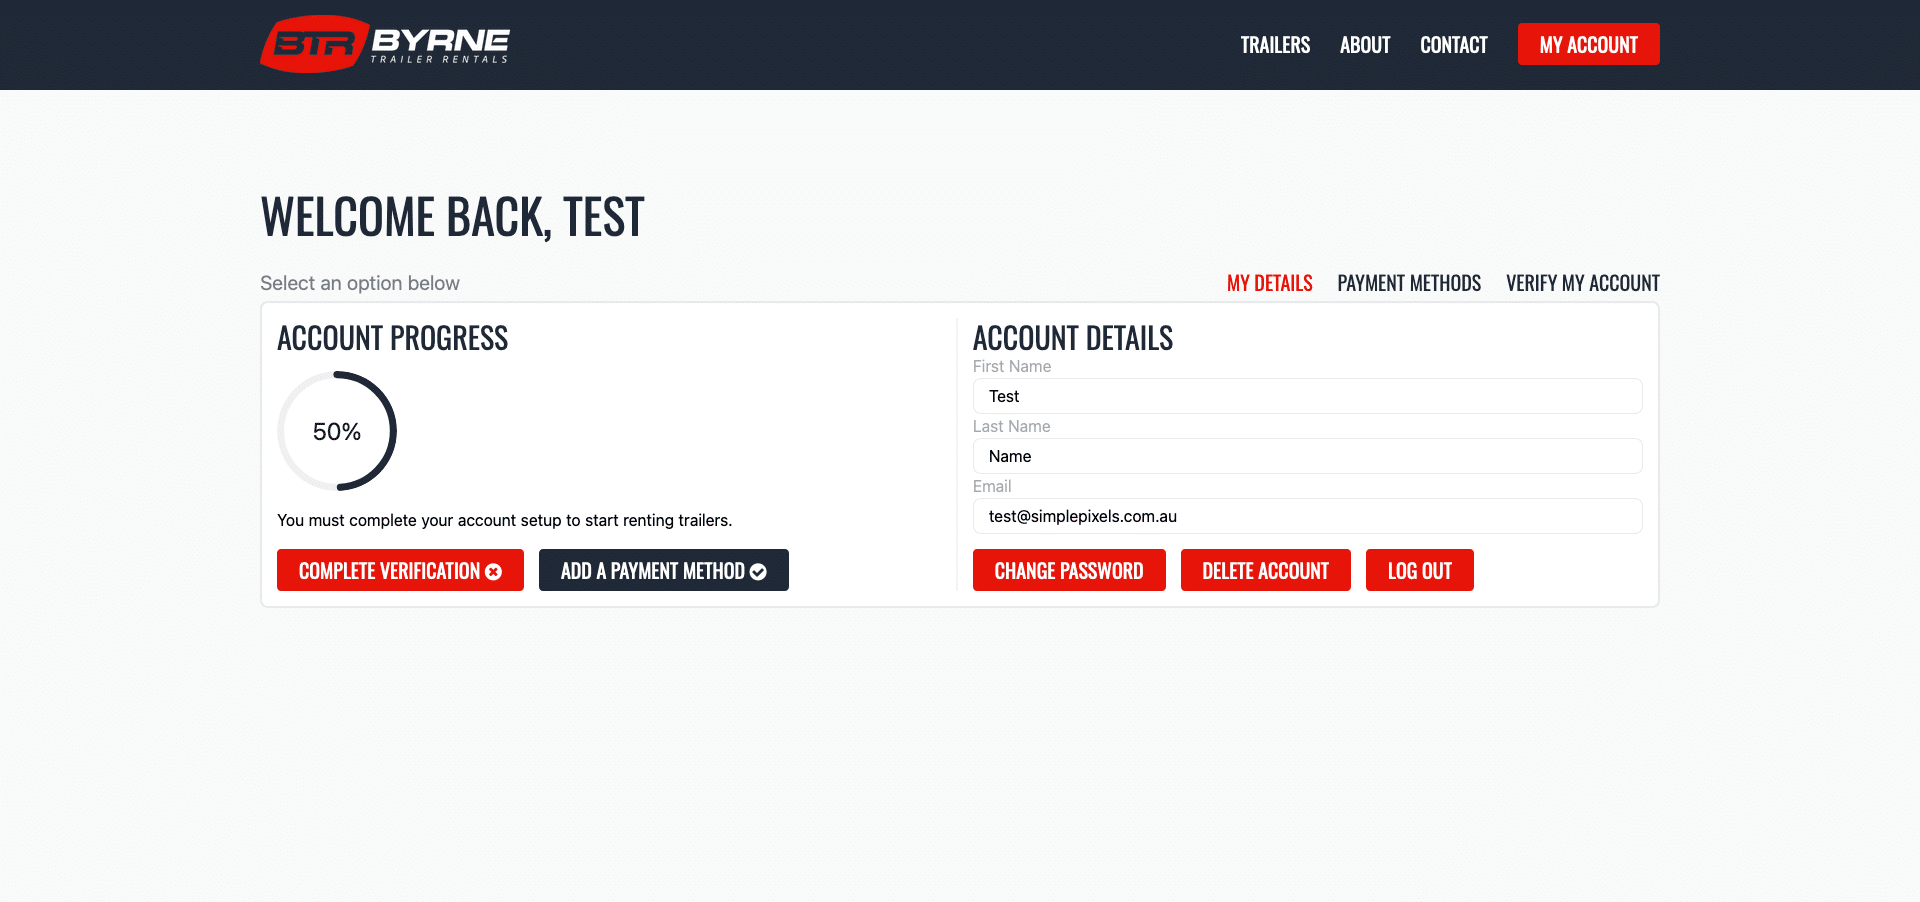
Task: Click the checkmark icon on Add Payment Method
Action: tap(758, 571)
